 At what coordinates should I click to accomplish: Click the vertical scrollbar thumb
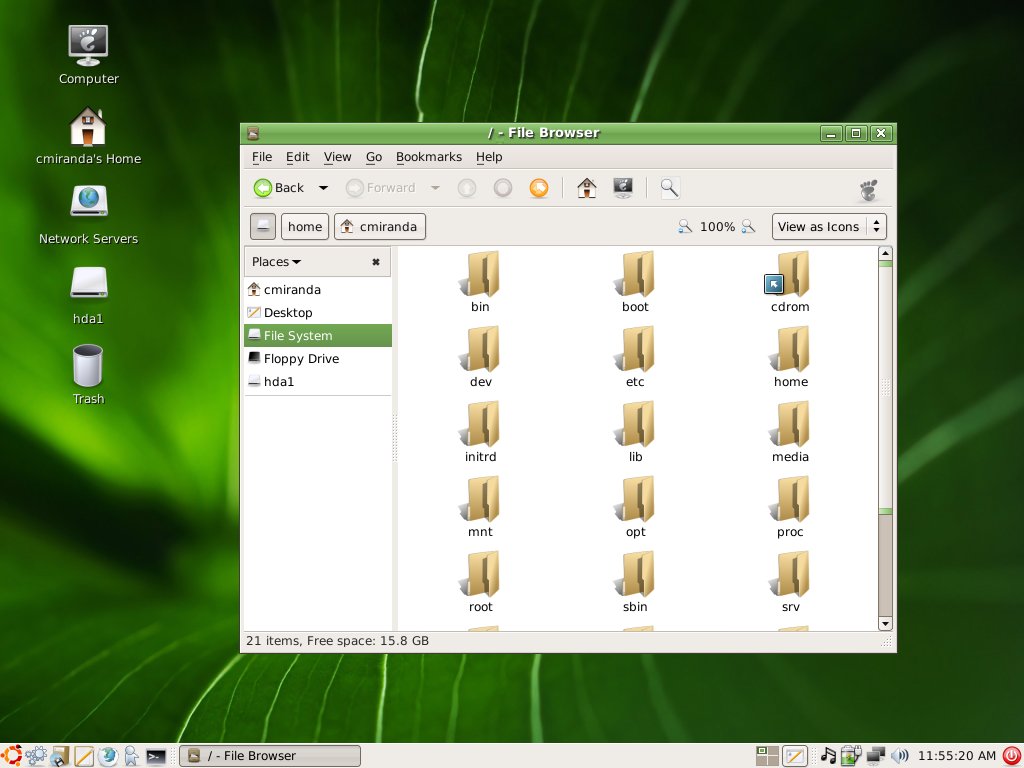(885, 387)
